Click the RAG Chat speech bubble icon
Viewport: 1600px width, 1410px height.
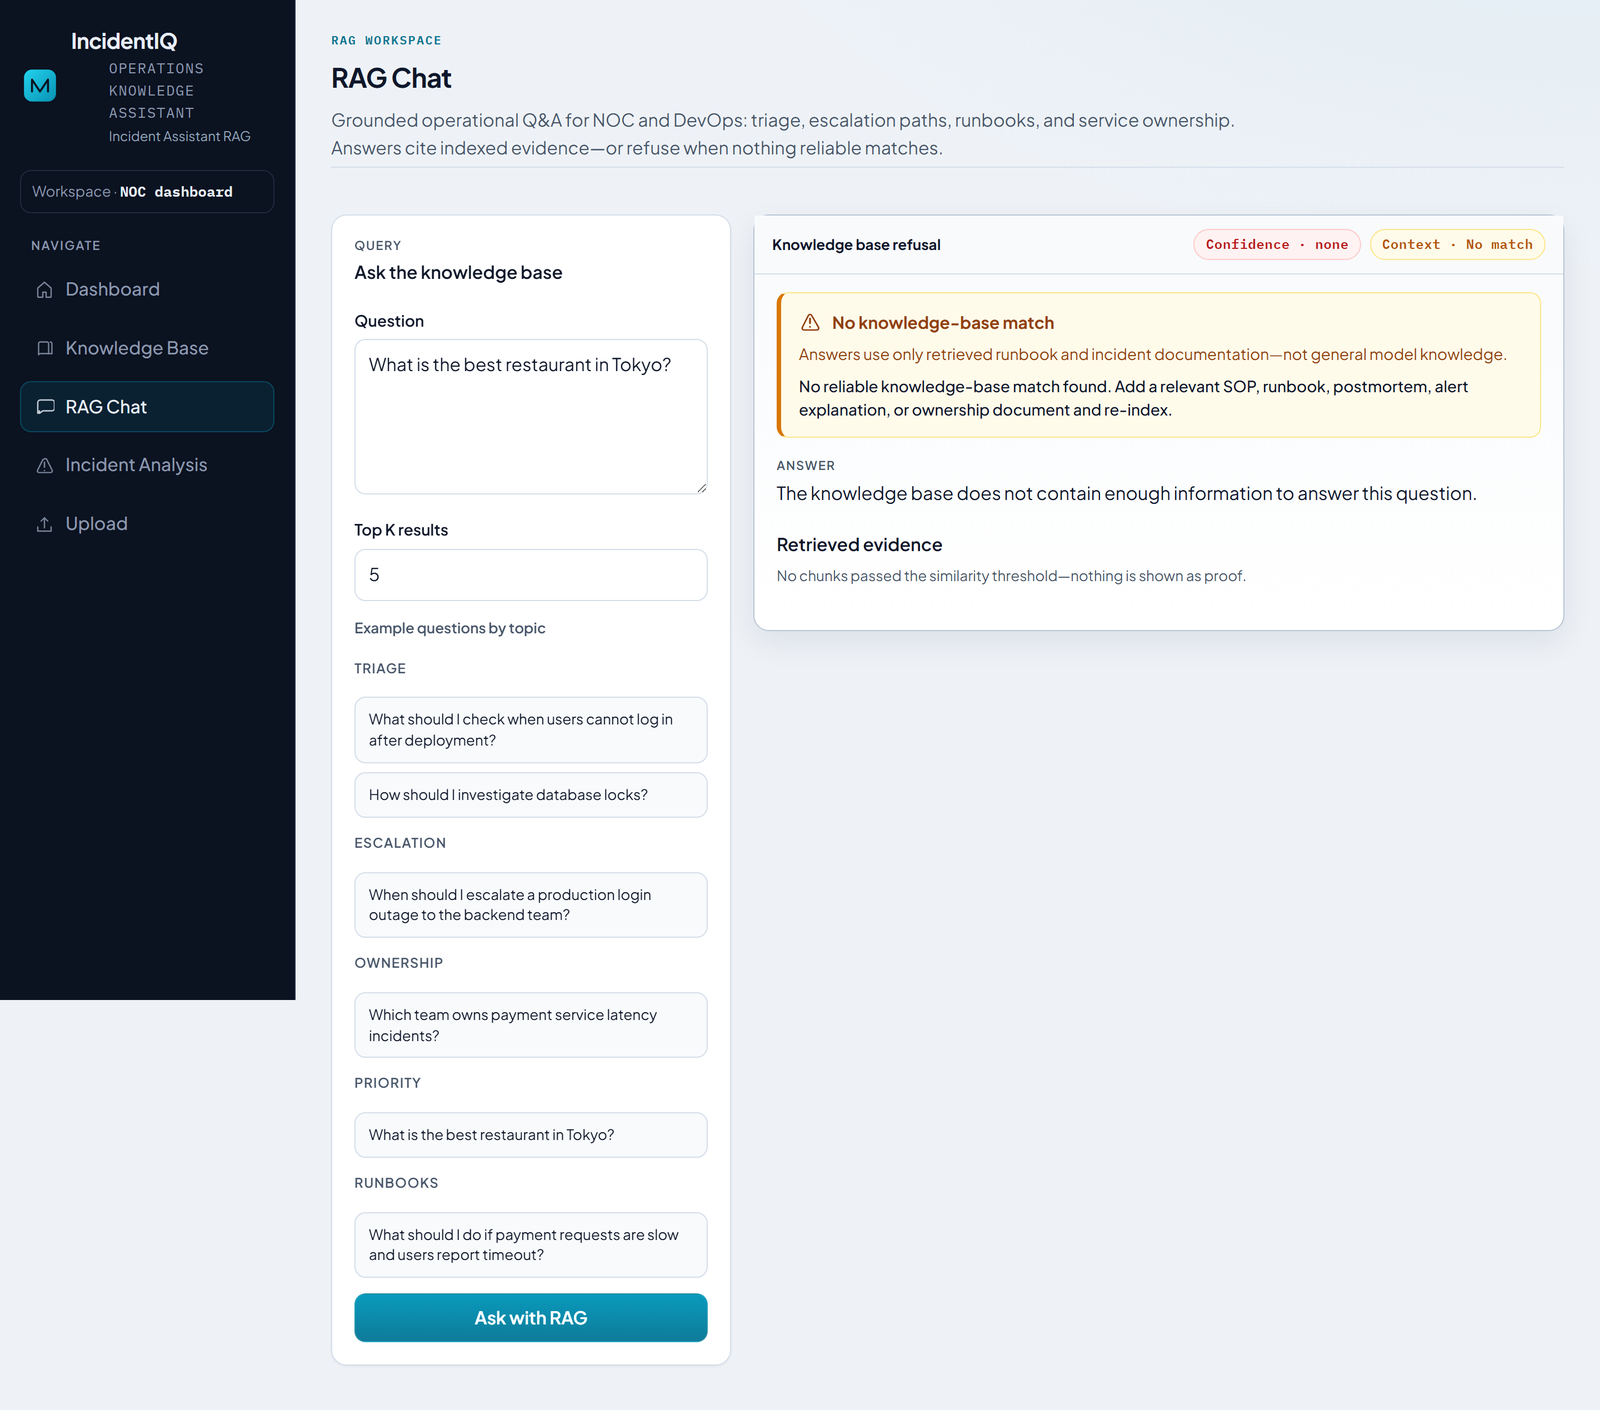45,407
